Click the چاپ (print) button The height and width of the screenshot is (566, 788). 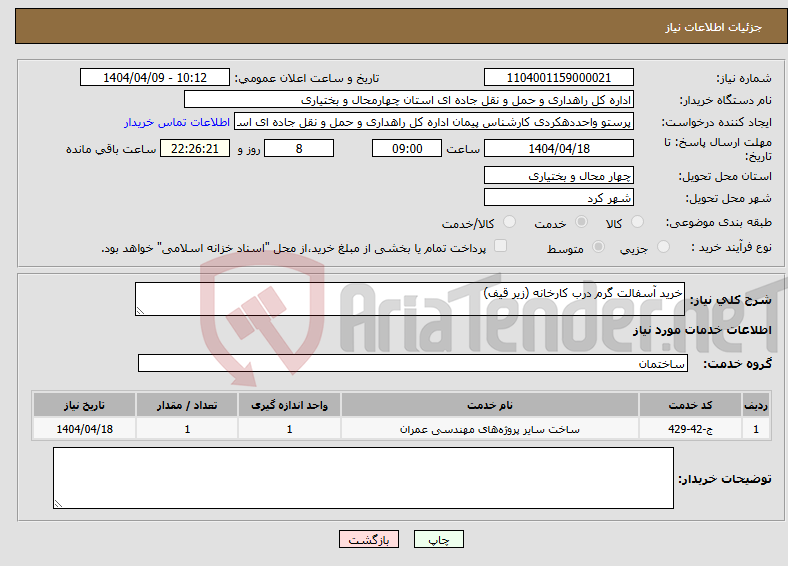click(438, 539)
